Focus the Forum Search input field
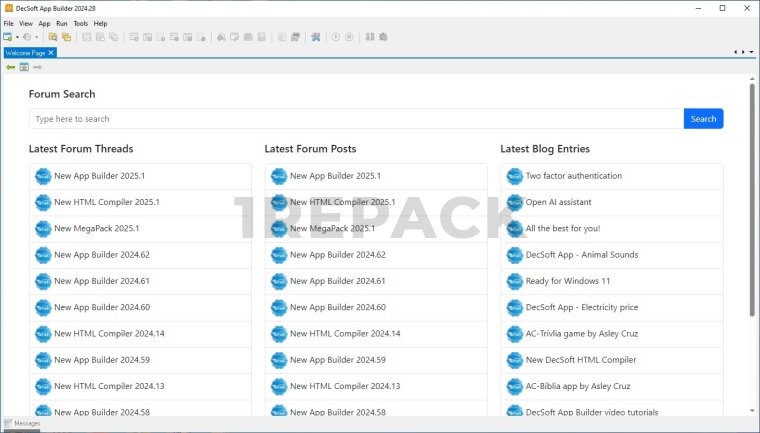Screen dimensions: 760x433 [x=355, y=119]
